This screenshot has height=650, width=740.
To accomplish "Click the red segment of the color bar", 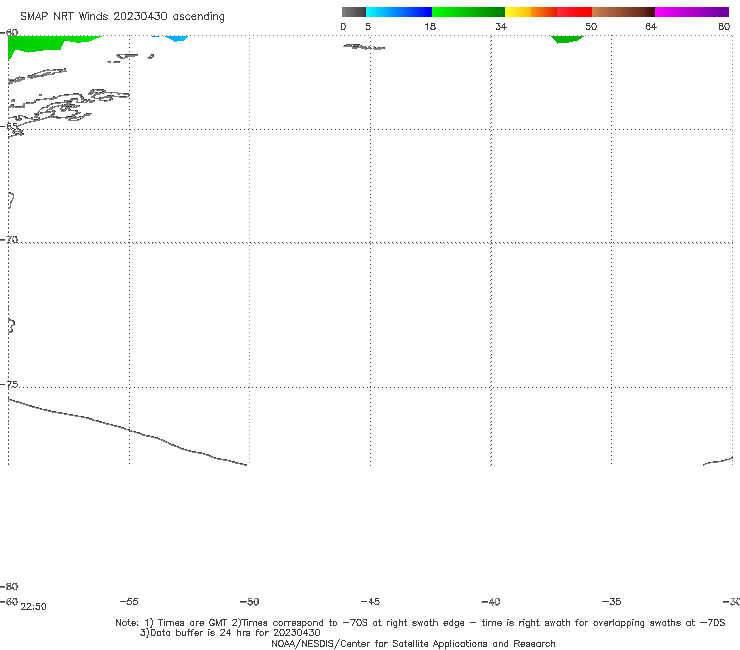I will (574, 12).
